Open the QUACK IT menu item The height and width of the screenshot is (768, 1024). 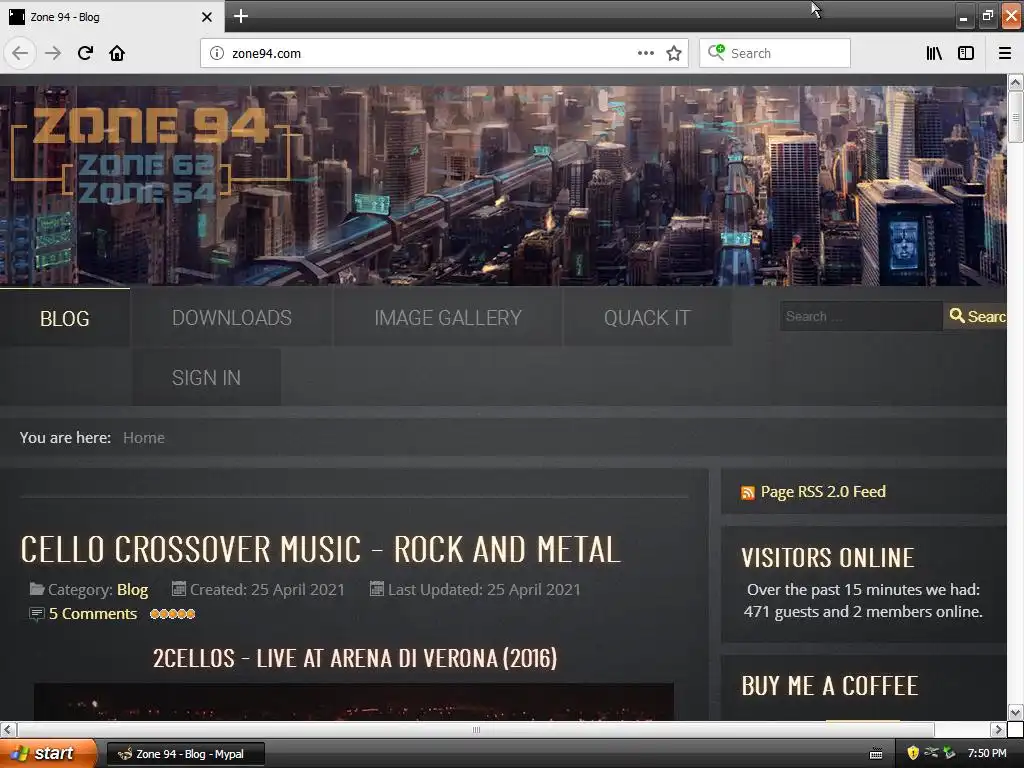click(647, 317)
